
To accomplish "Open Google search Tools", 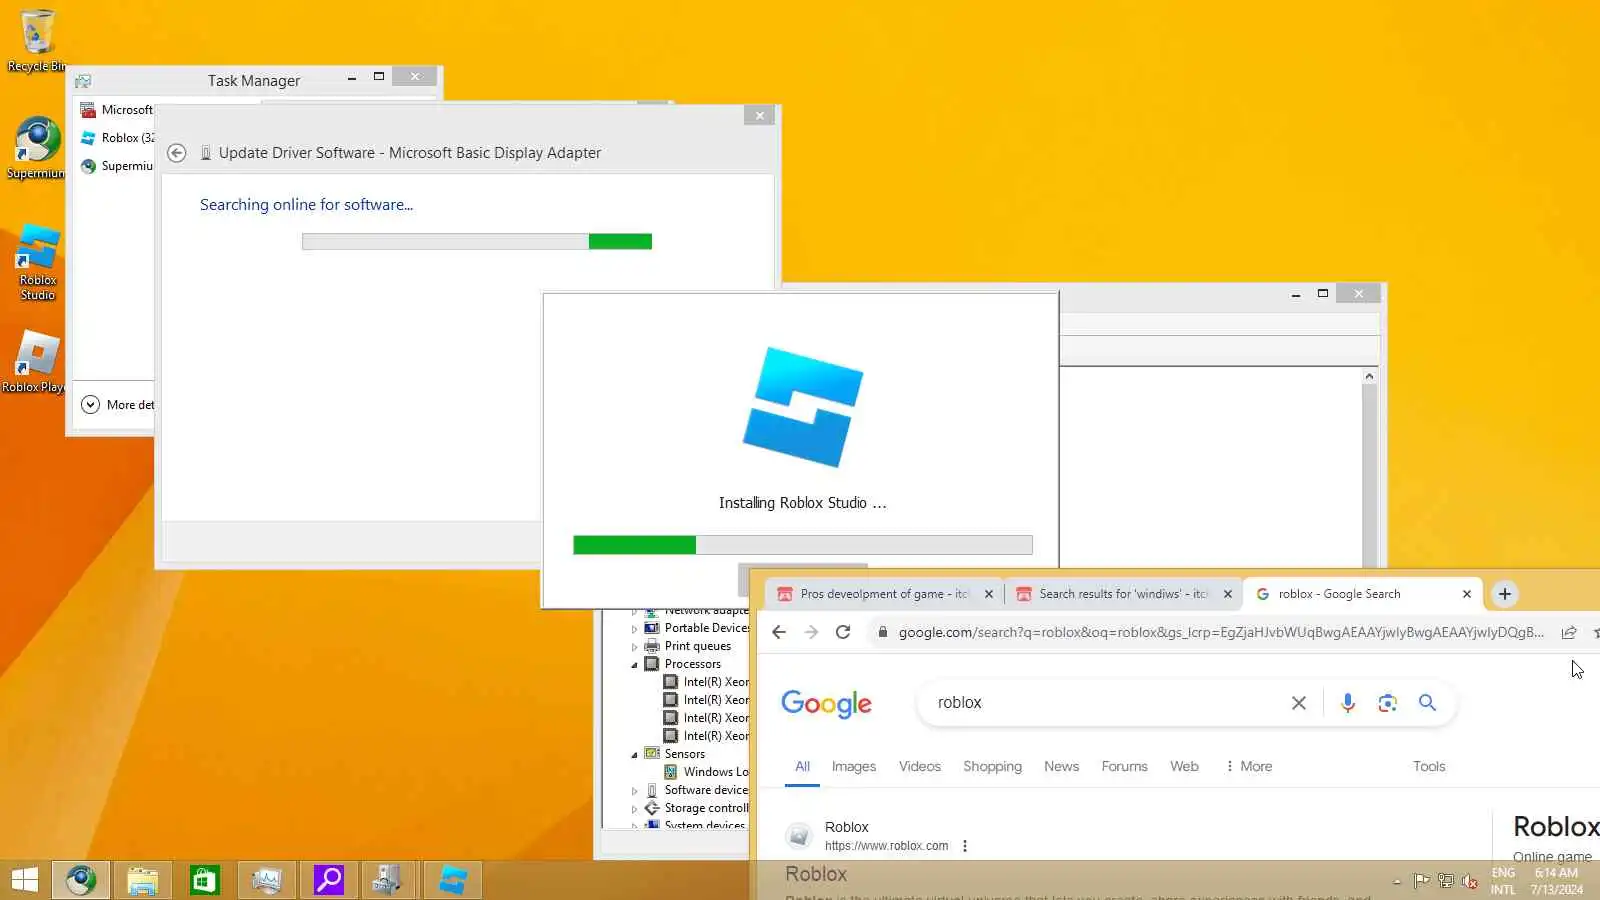I will click(x=1429, y=767).
